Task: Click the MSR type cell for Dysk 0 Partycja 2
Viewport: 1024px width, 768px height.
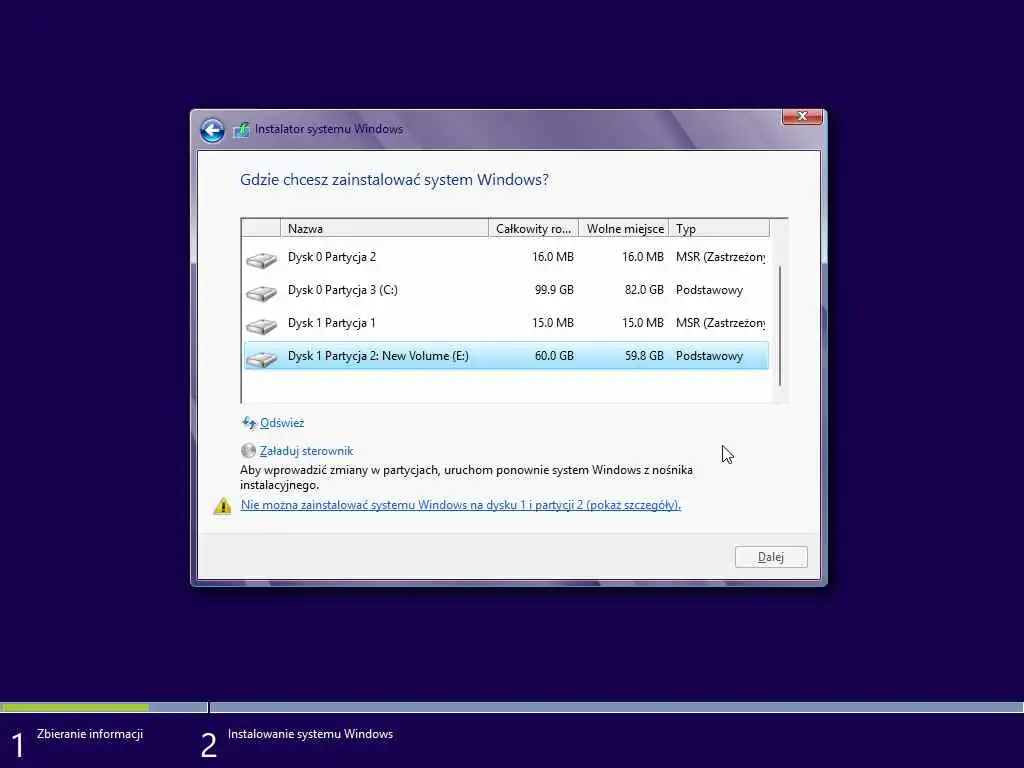Action: click(x=720, y=257)
